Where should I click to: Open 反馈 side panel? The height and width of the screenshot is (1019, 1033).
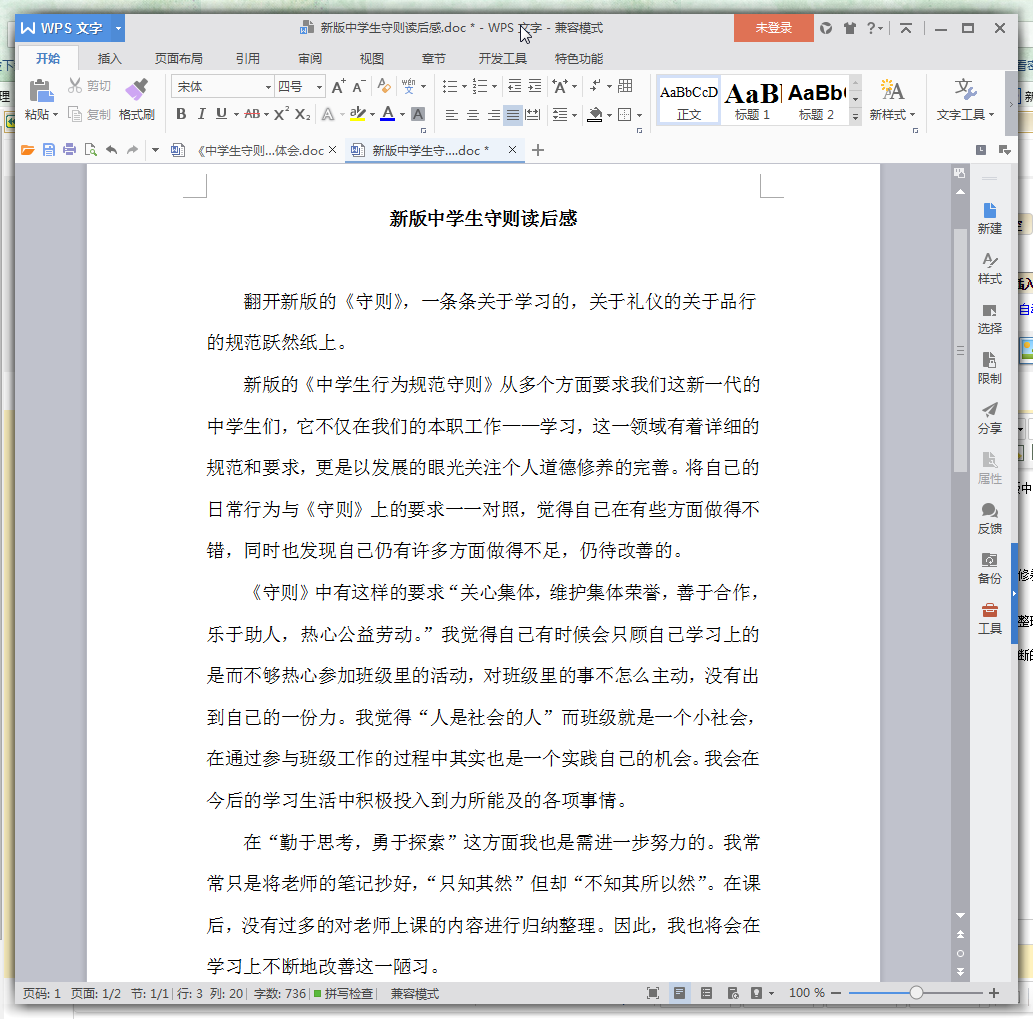990,518
